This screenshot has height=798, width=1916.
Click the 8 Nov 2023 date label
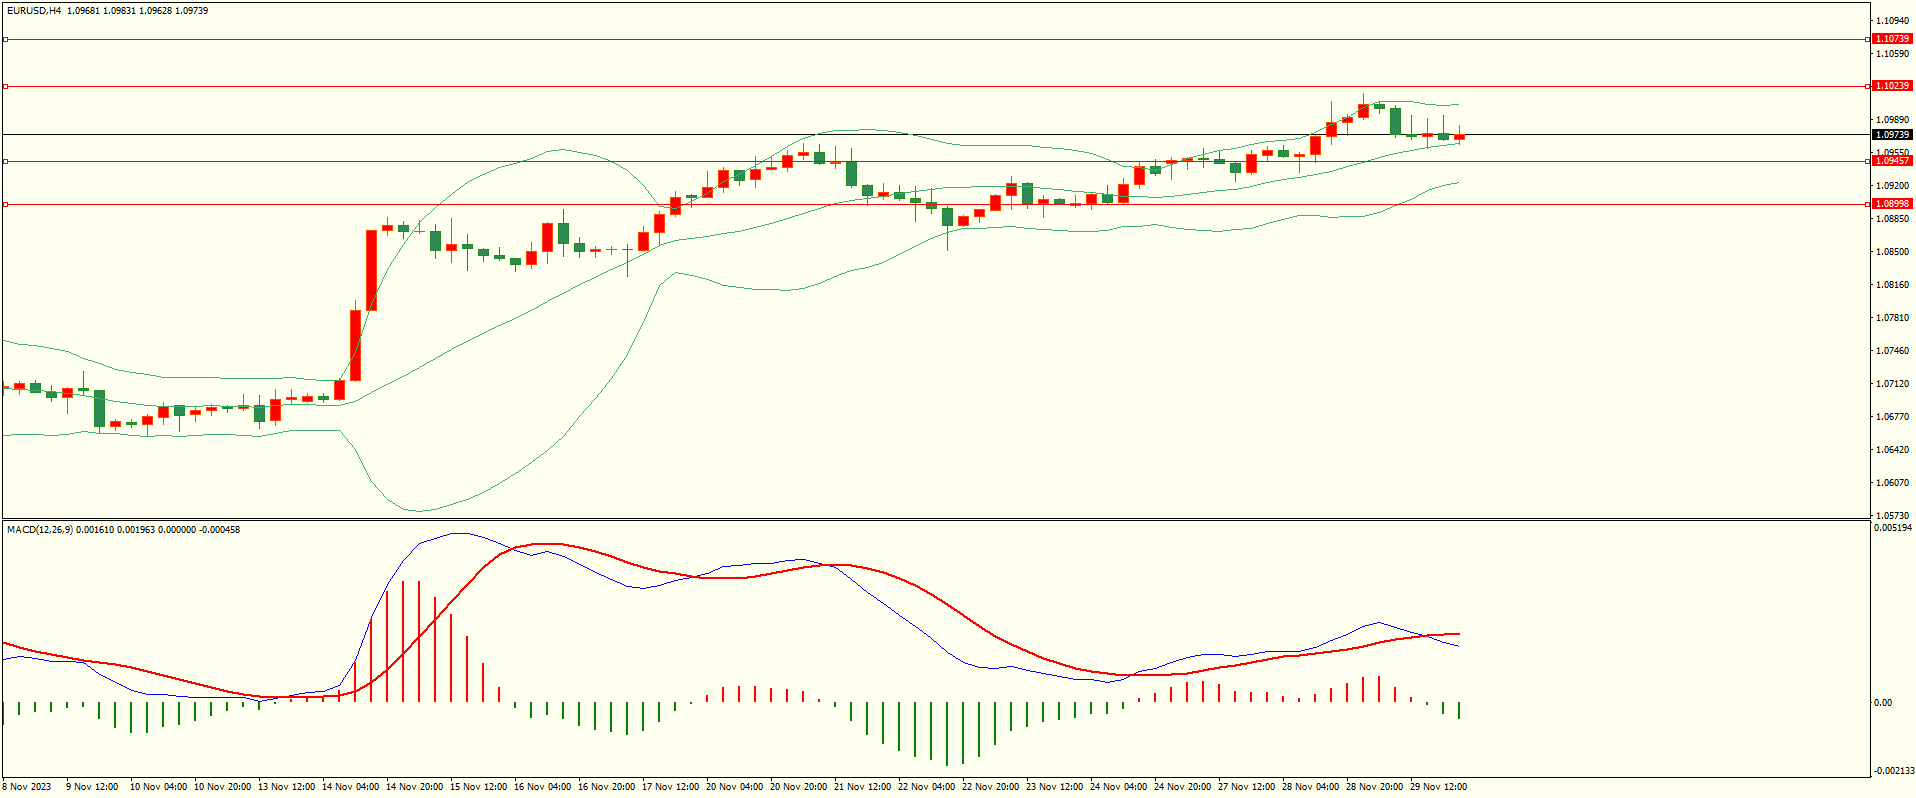tap(27, 786)
